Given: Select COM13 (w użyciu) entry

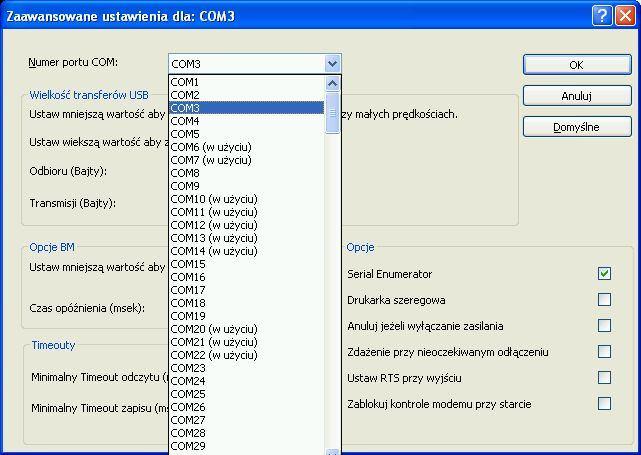Looking at the screenshot, I should [x=247, y=238].
